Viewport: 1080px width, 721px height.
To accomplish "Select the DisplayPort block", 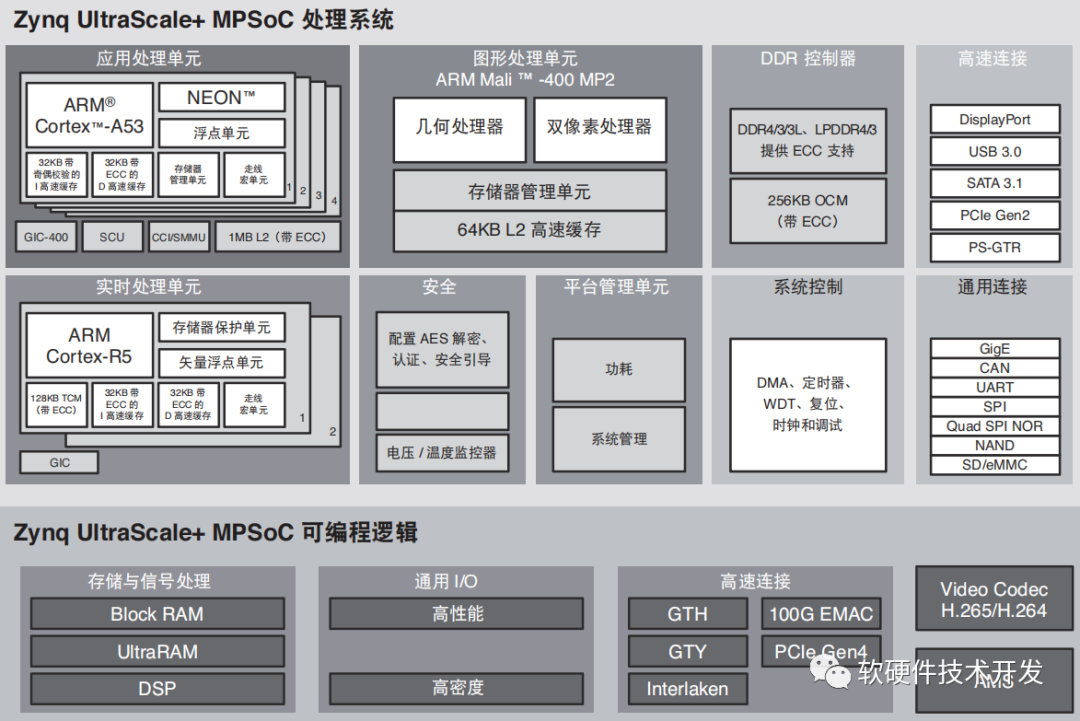I will (x=995, y=119).
